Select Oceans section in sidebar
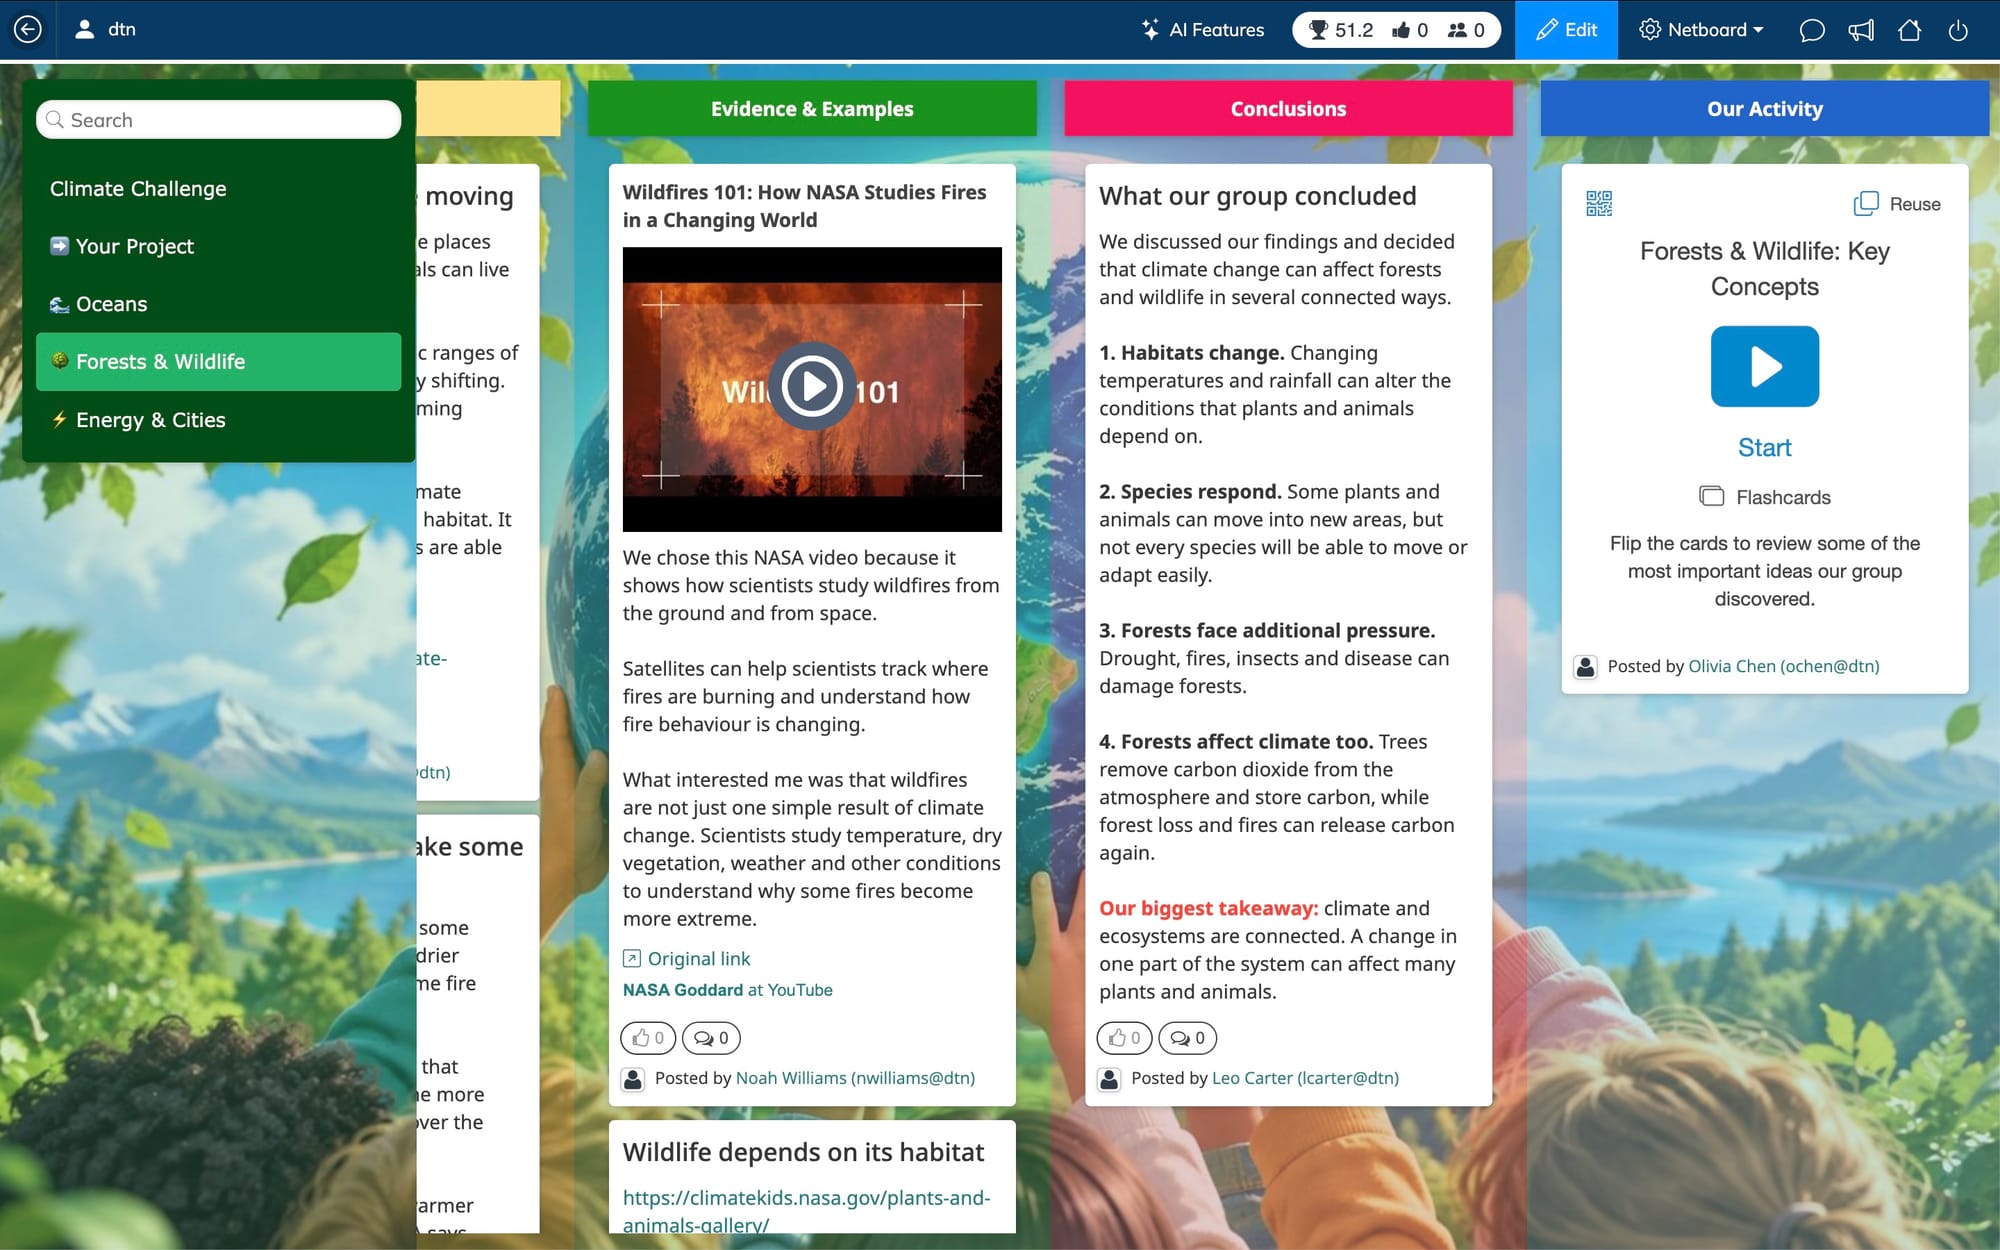This screenshot has width=2000, height=1250. (219, 304)
